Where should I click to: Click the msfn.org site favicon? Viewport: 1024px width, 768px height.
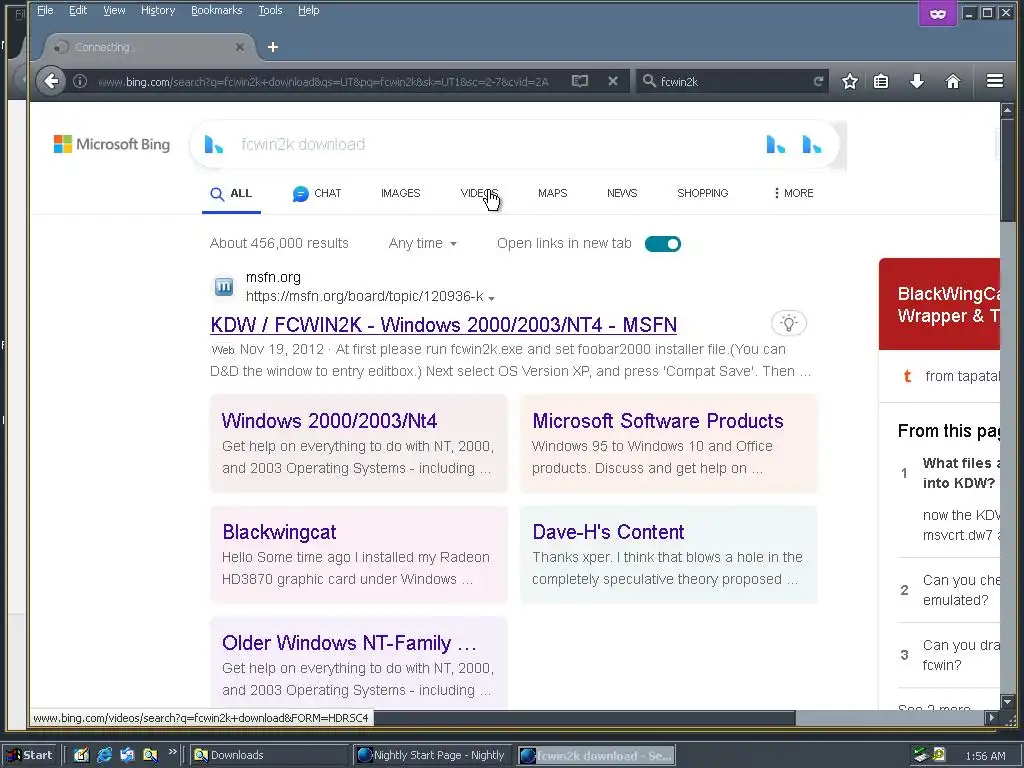[x=224, y=286]
